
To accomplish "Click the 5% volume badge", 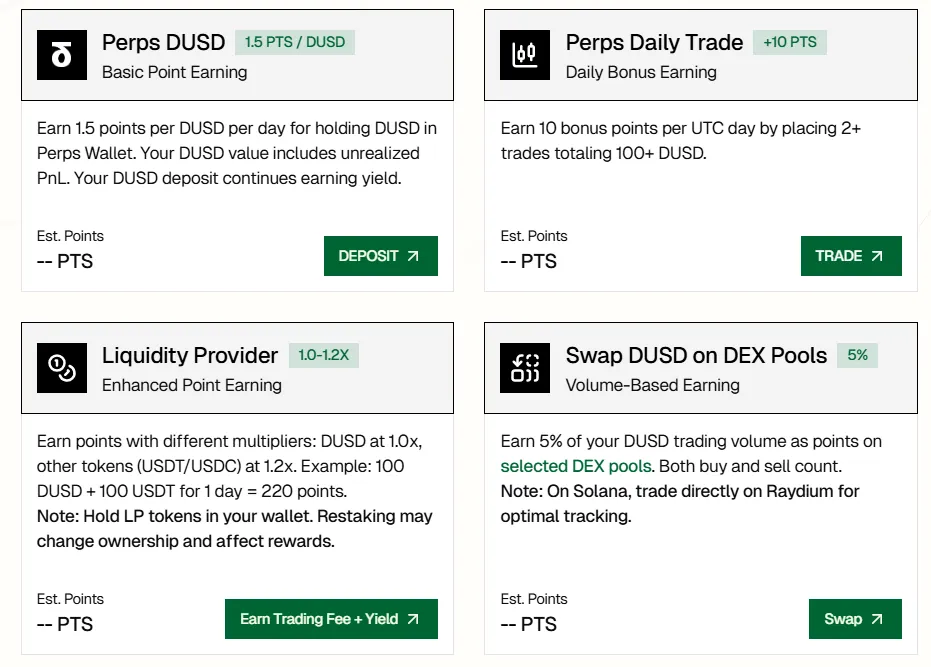I will pos(858,355).
